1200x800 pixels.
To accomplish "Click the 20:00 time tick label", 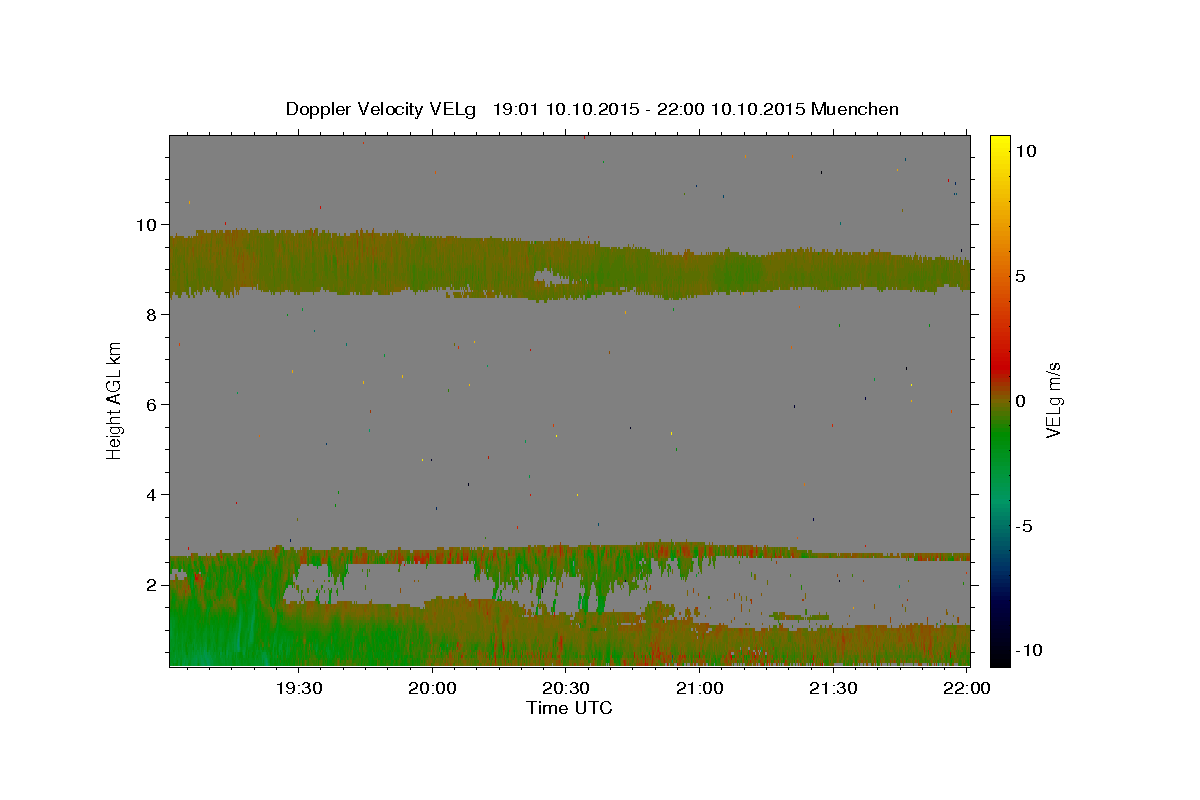I will pyautogui.click(x=433, y=688).
